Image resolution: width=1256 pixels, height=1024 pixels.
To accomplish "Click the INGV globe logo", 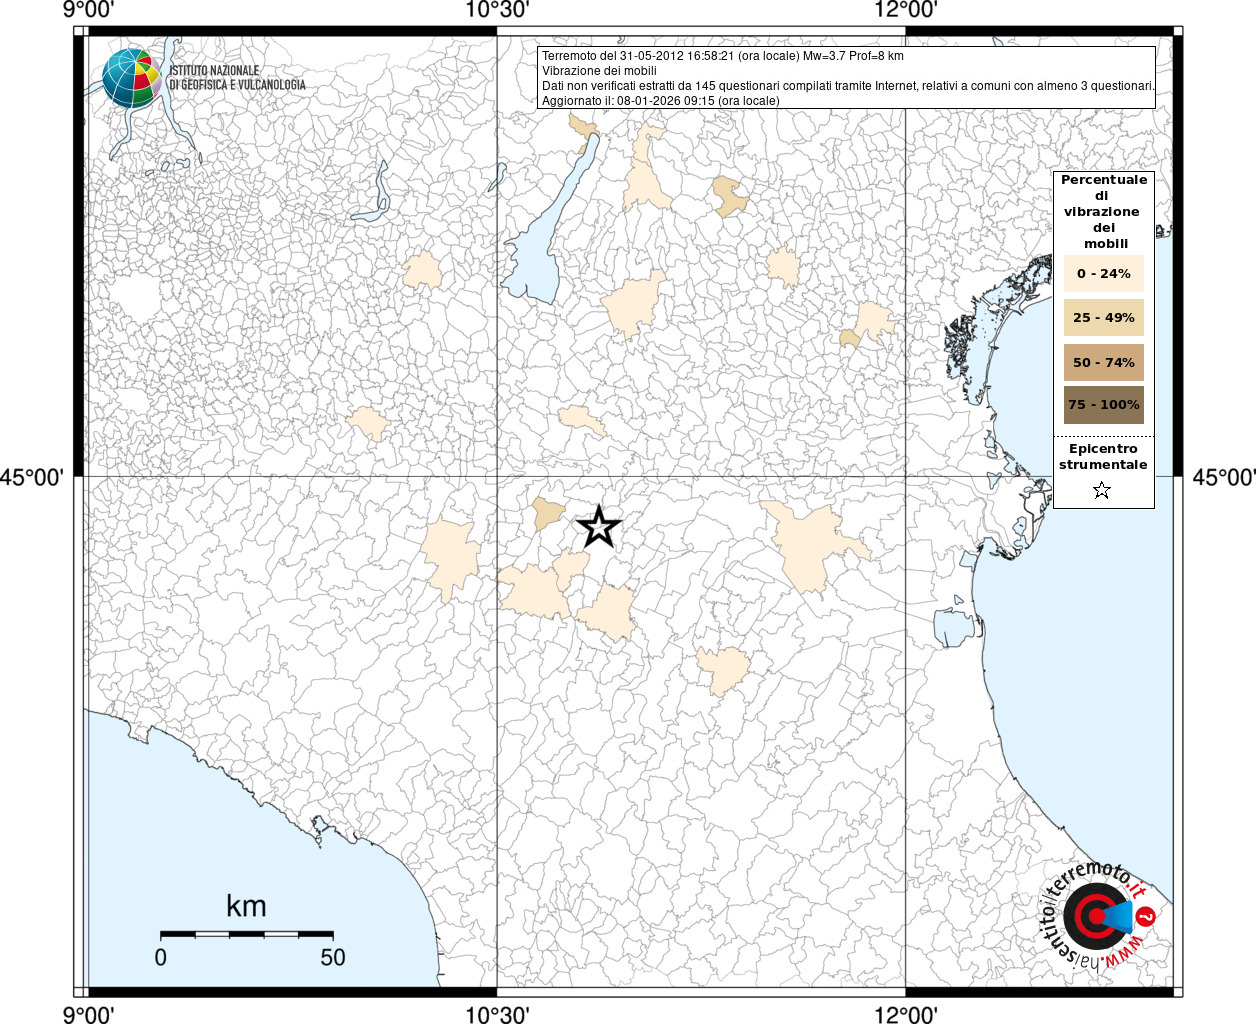I will [132, 78].
